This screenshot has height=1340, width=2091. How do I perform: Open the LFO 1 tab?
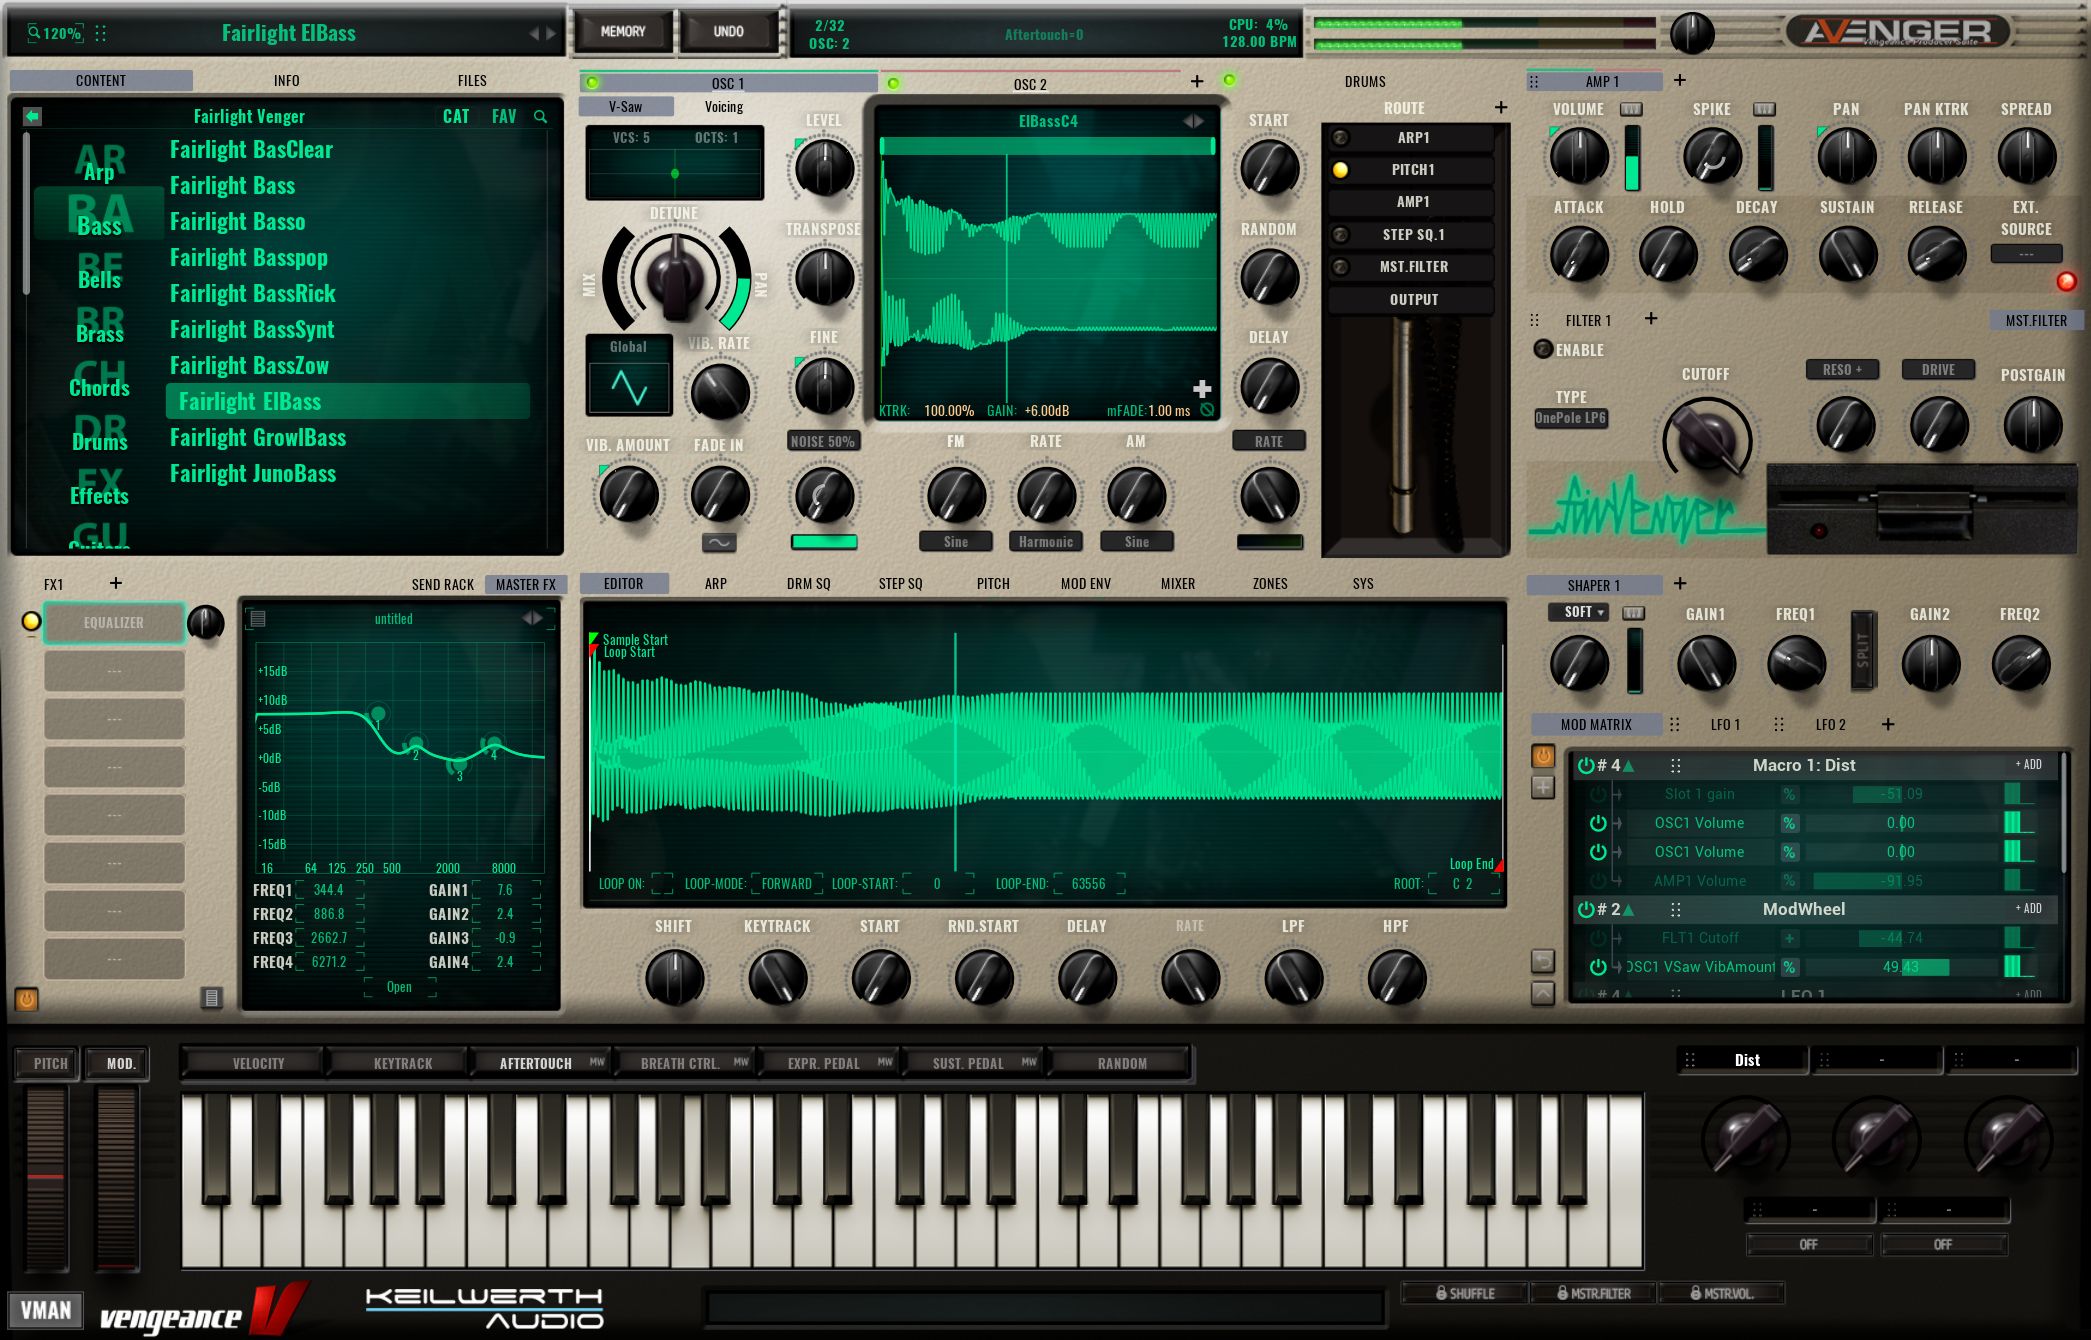1725,725
